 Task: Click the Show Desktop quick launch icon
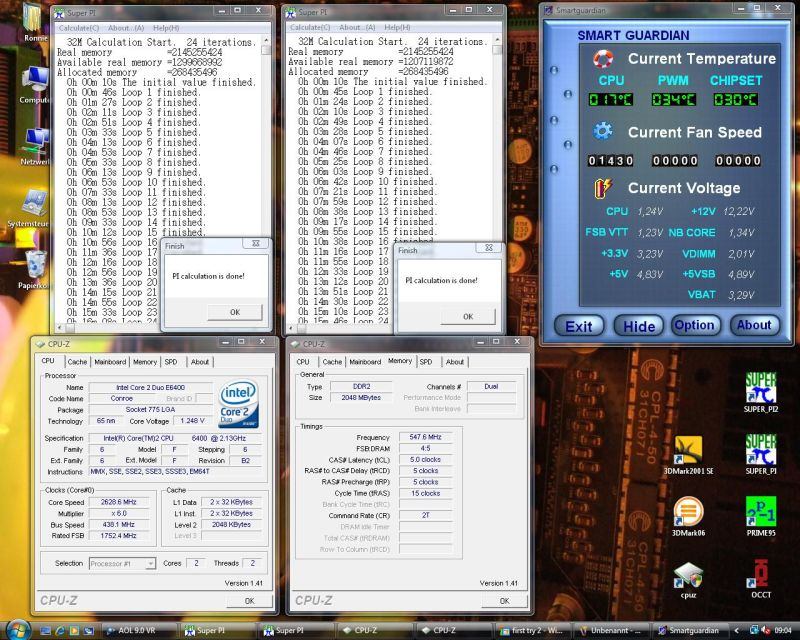tap(45, 631)
